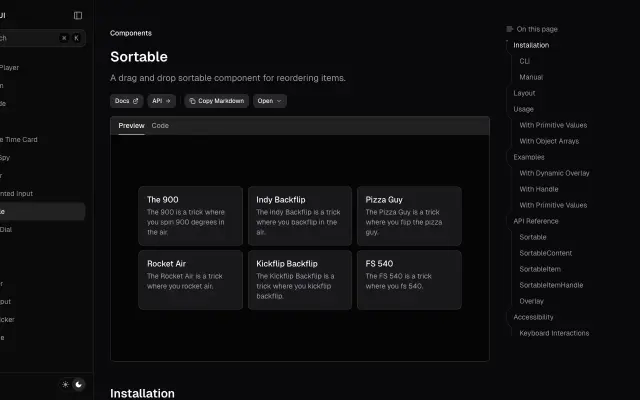Open With Dynamic Overlay outline link
This screenshot has width=640, height=400.
point(554,173)
